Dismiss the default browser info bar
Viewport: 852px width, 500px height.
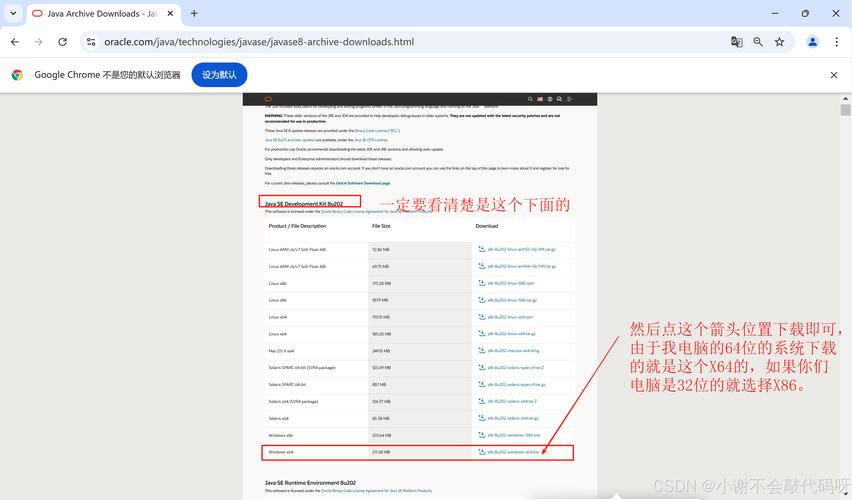pos(834,75)
